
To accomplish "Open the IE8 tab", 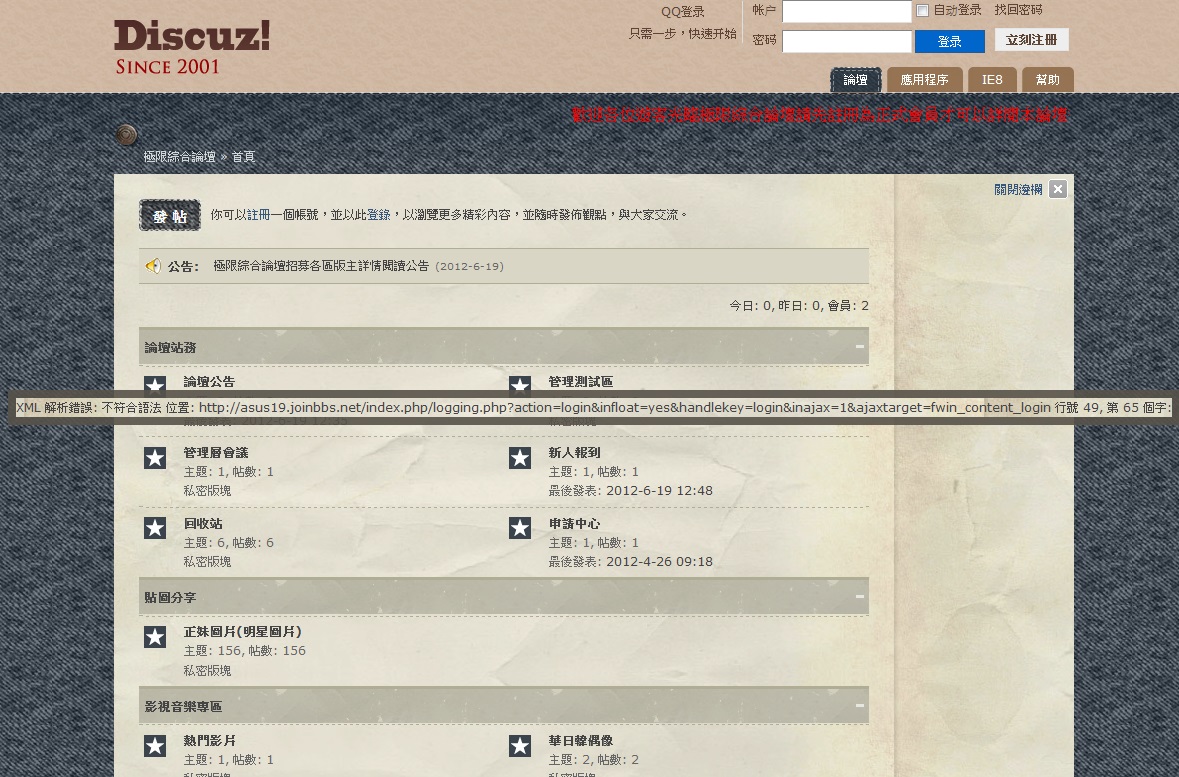I will (992, 80).
